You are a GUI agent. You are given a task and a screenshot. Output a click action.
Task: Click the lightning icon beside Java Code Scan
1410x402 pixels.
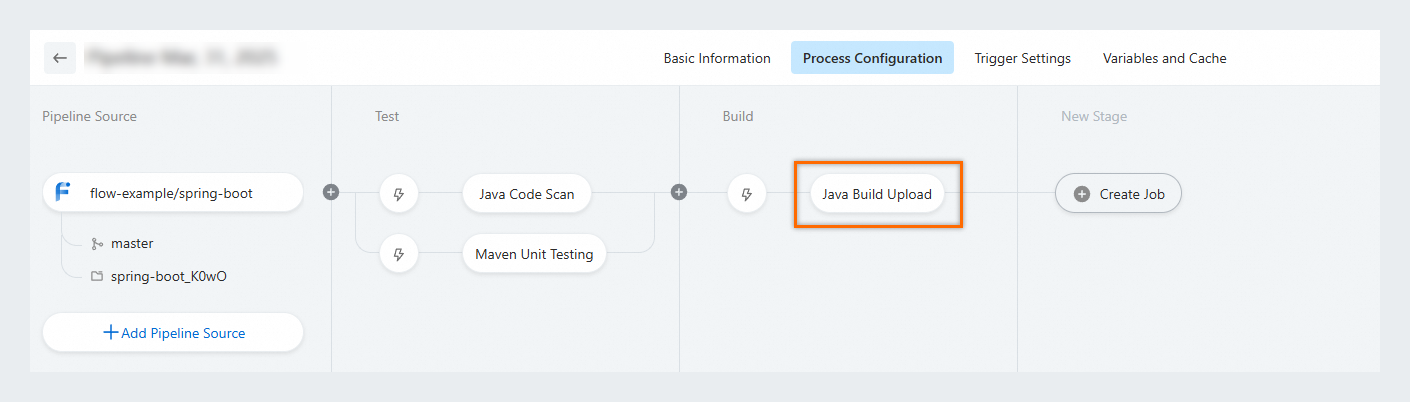click(x=398, y=193)
